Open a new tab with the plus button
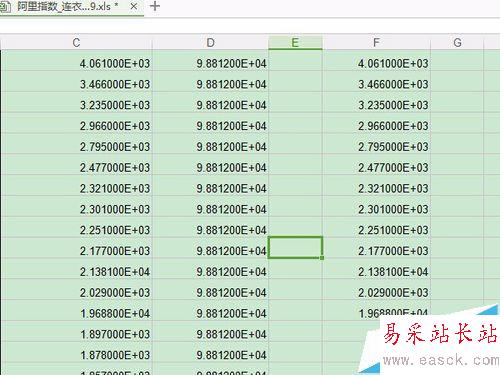 coord(155,6)
